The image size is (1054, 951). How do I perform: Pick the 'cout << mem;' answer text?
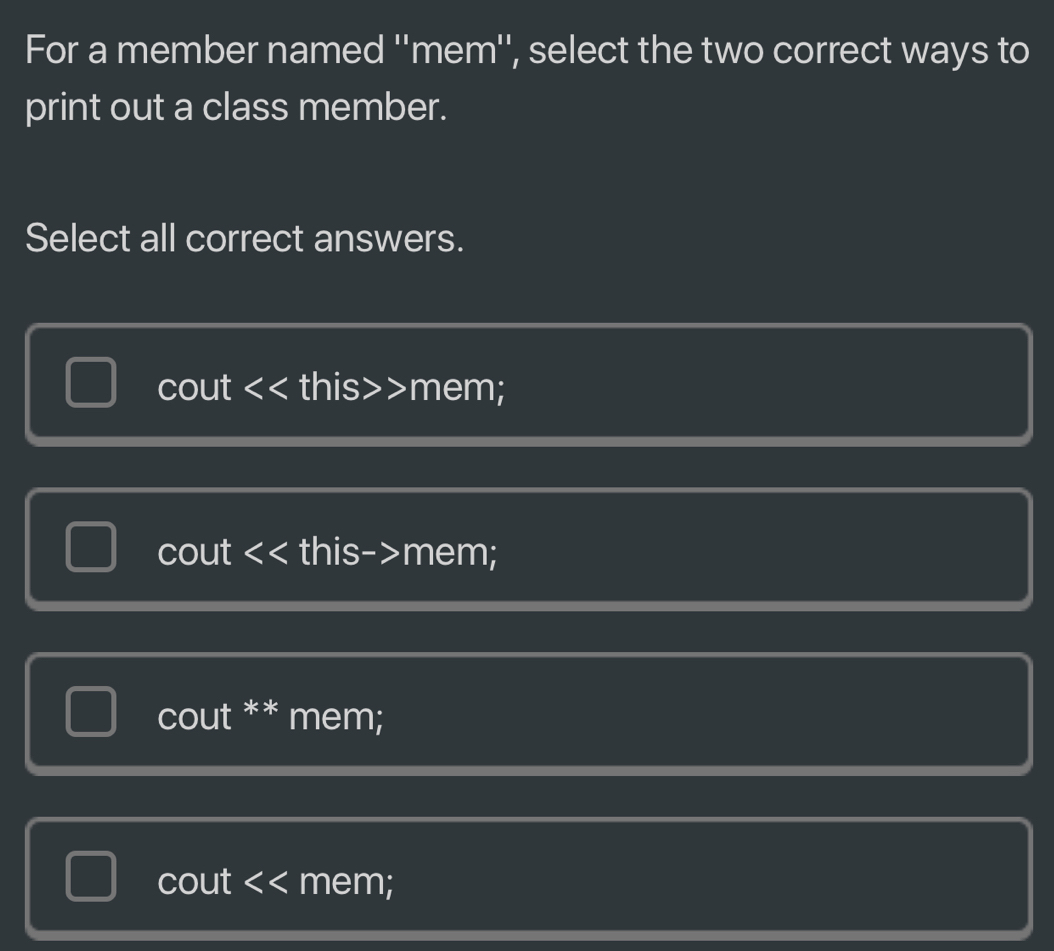point(275,881)
